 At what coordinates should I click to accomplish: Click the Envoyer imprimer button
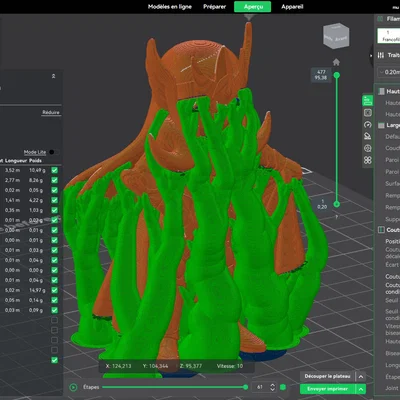(x=328, y=389)
